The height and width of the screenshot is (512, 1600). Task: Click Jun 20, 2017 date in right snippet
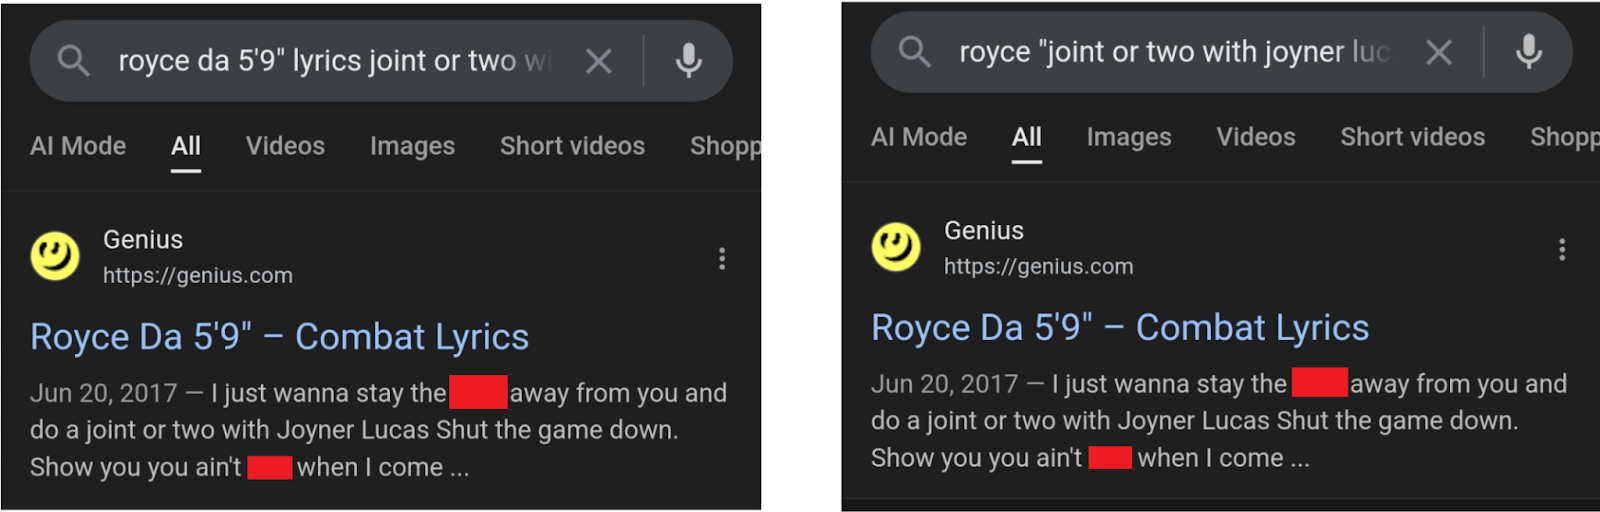point(945,384)
